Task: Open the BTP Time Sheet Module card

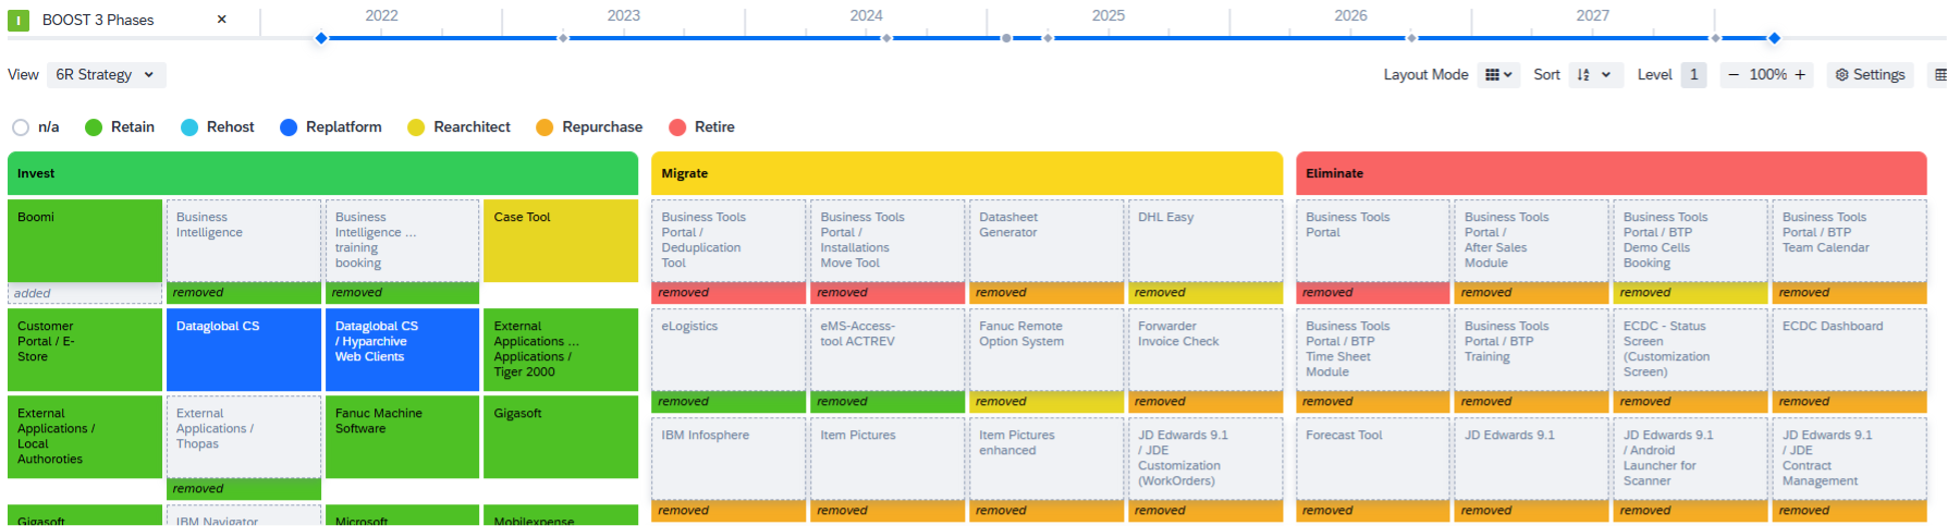Action: 1373,350
